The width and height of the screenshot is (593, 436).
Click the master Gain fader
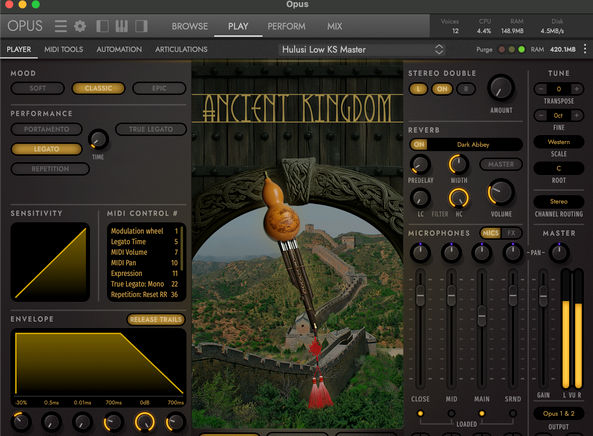tap(543, 296)
